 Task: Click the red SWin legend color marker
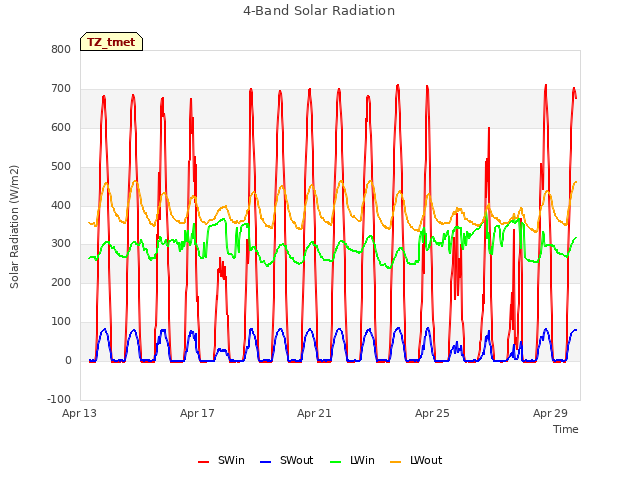click(203, 462)
